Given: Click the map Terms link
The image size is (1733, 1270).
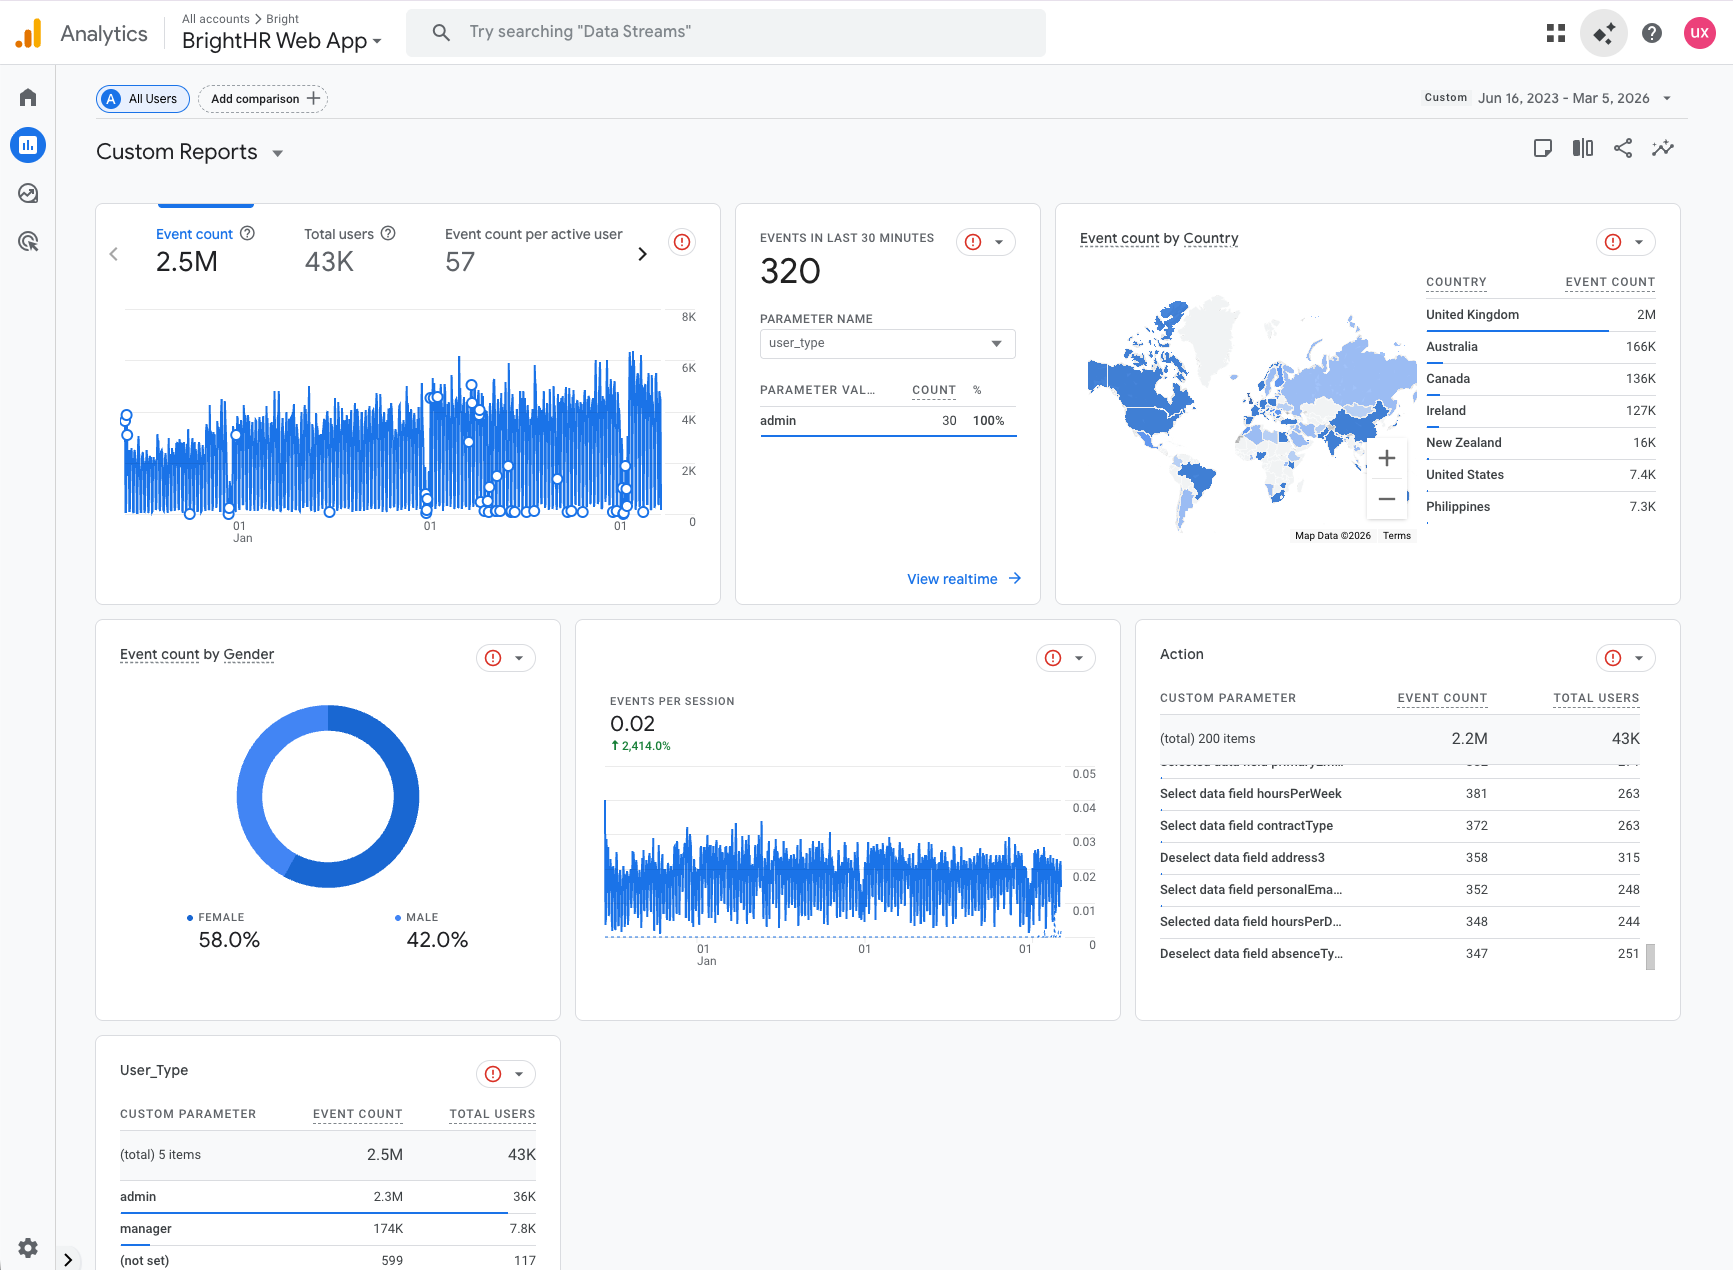Looking at the screenshot, I should click(x=1397, y=536).
